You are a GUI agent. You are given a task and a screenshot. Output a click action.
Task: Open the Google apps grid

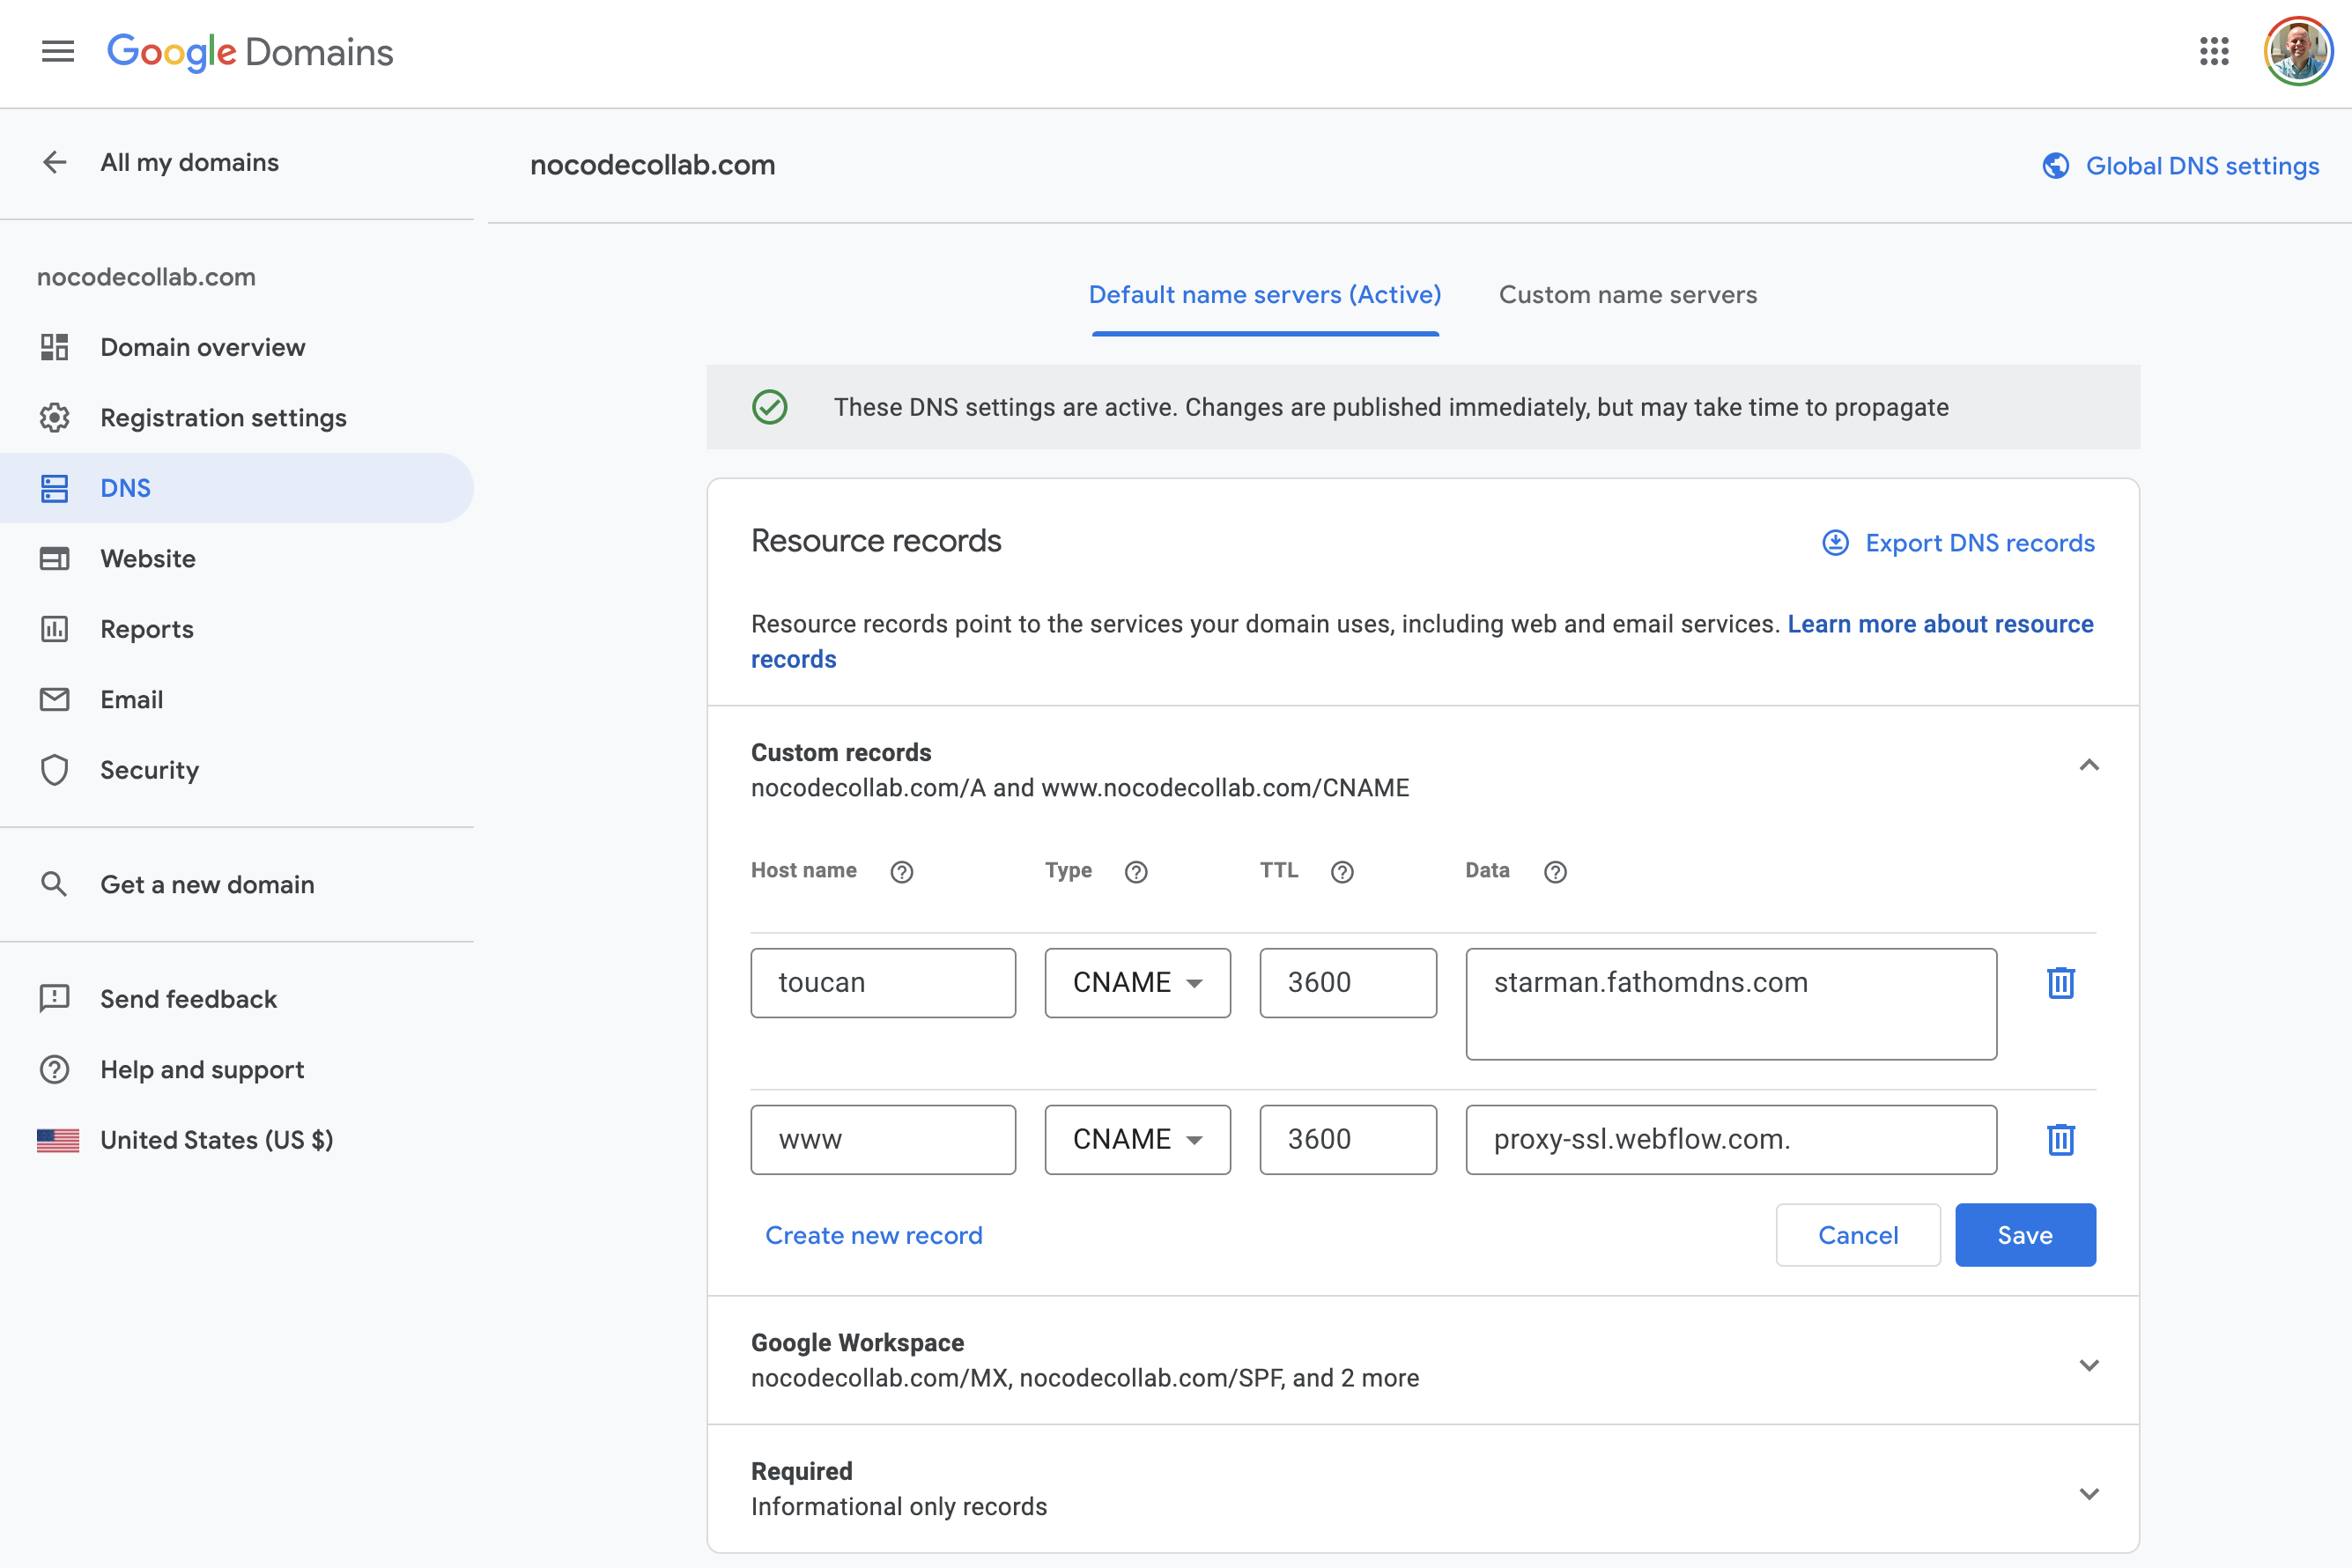(x=2214, y=51)
